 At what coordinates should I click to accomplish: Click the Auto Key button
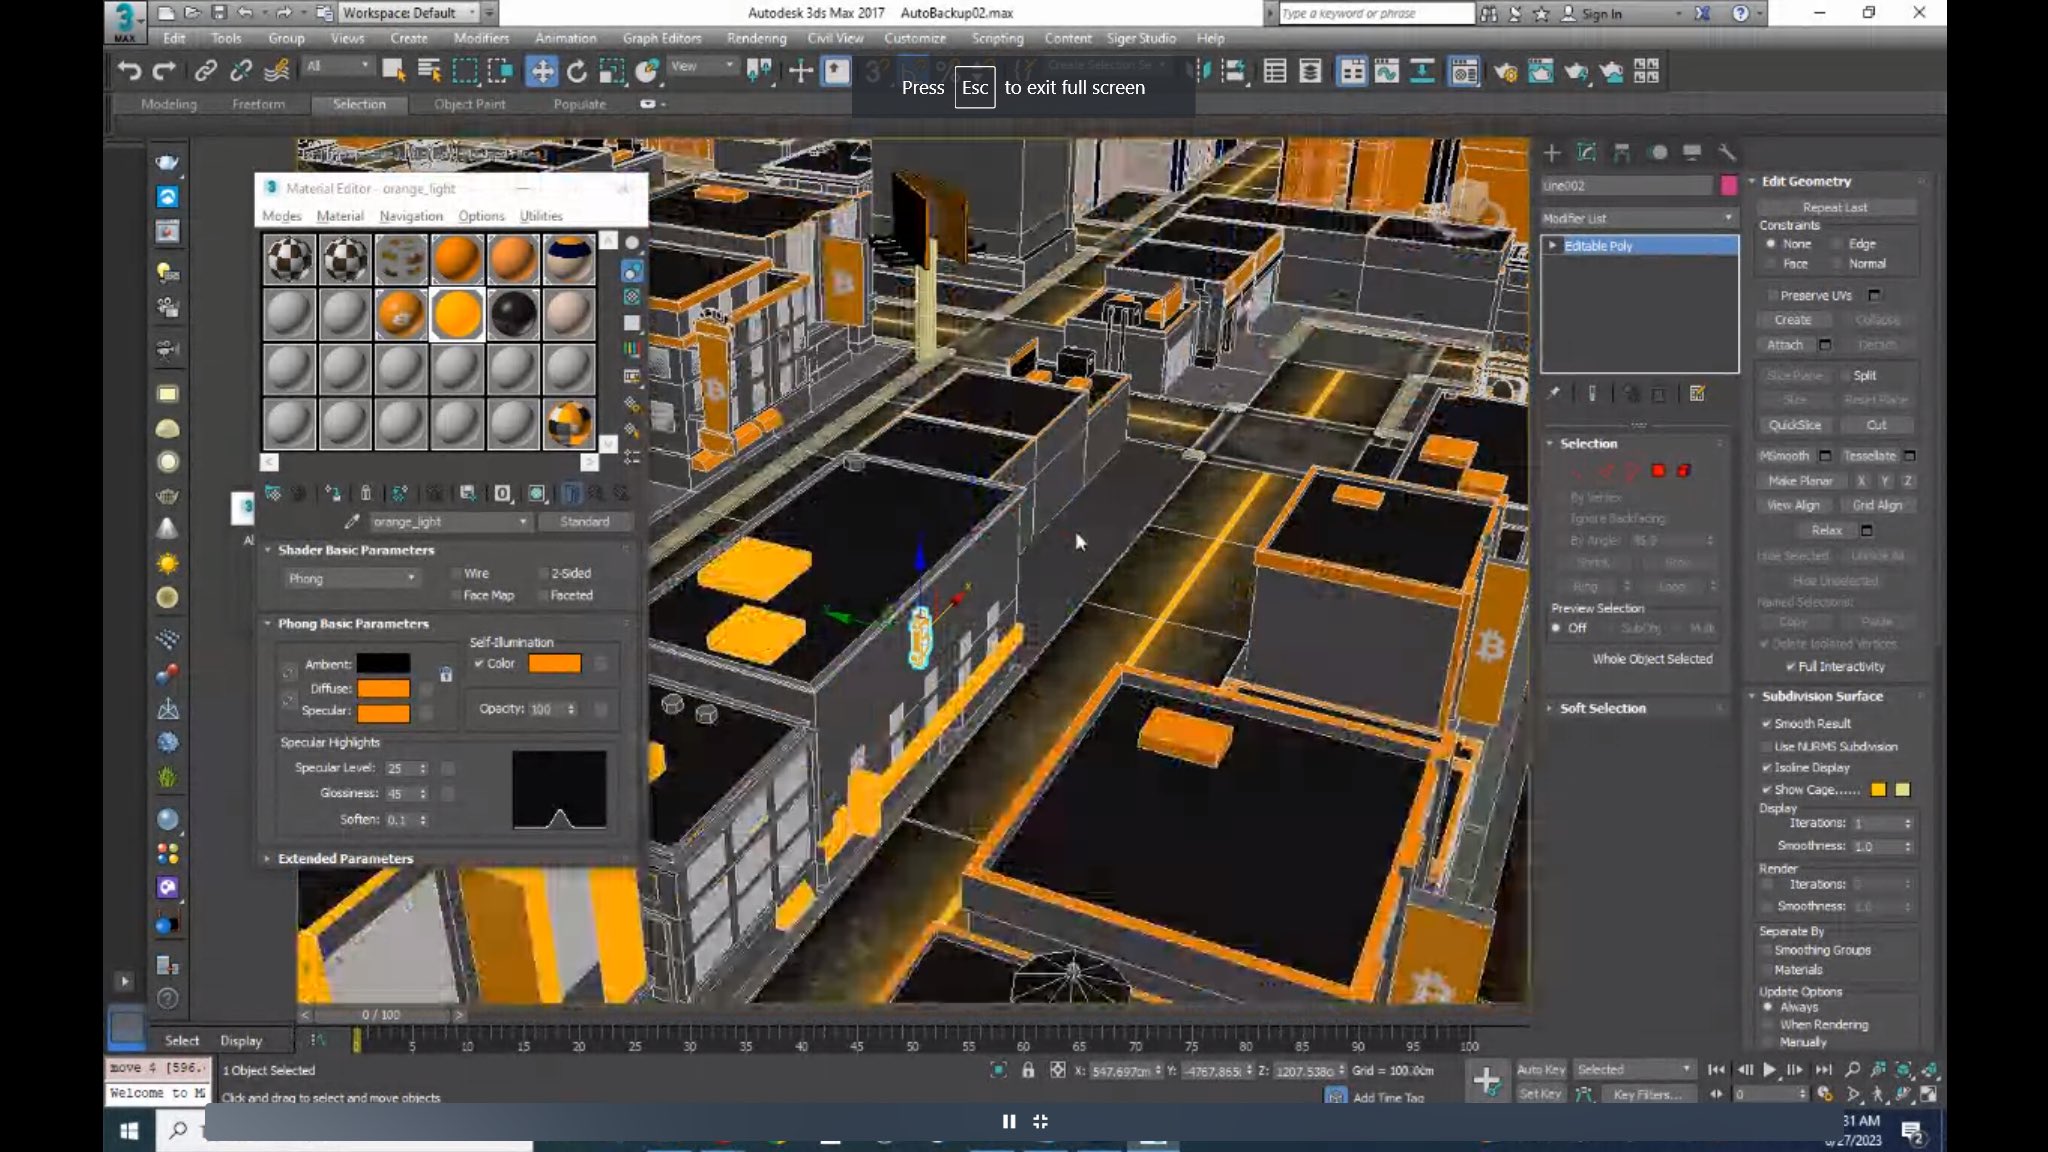tap(1540, 1070)
